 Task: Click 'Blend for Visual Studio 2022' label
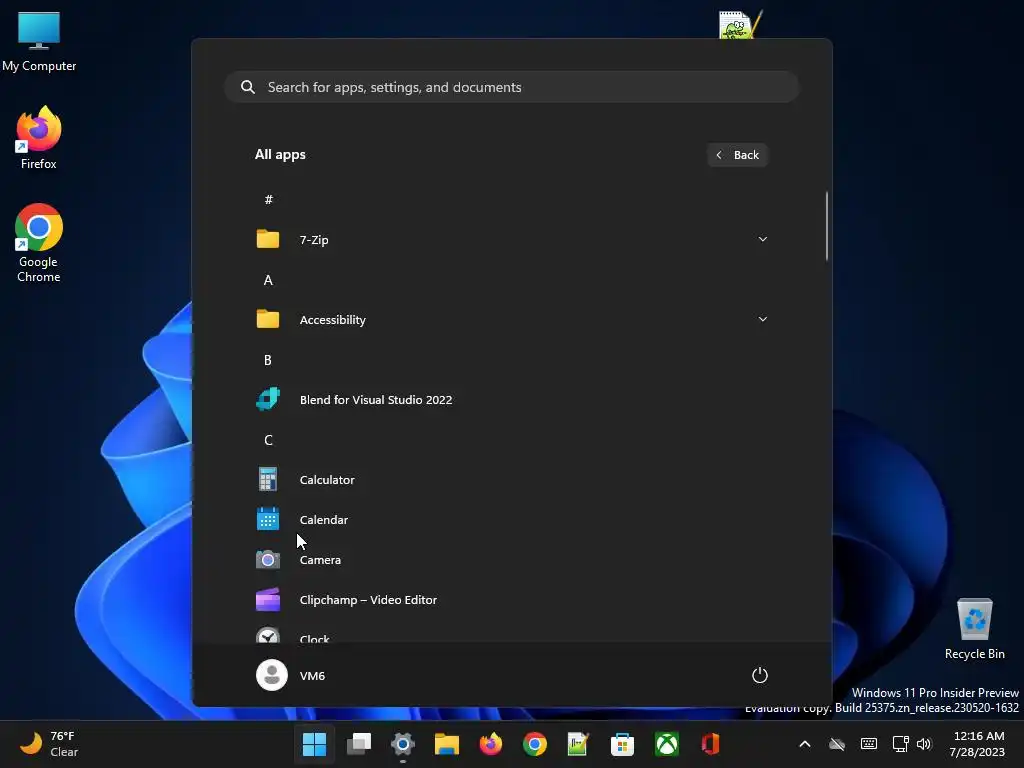coord(376,400)
